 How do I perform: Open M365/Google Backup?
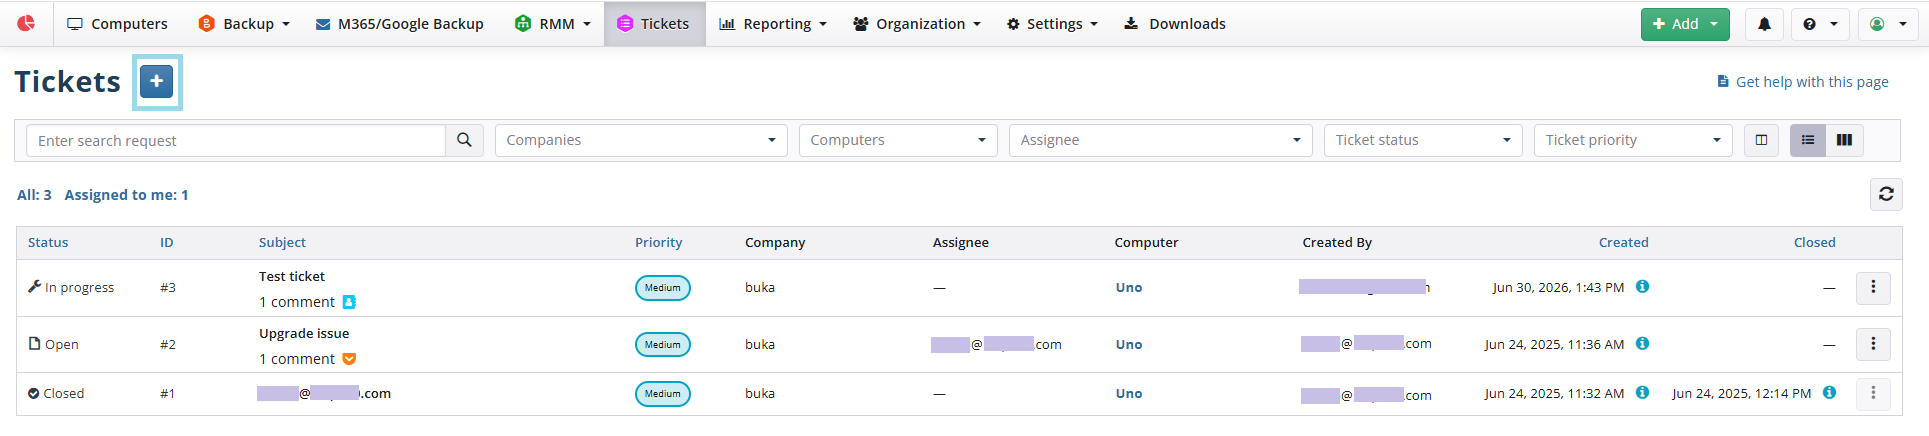[399, 24]
